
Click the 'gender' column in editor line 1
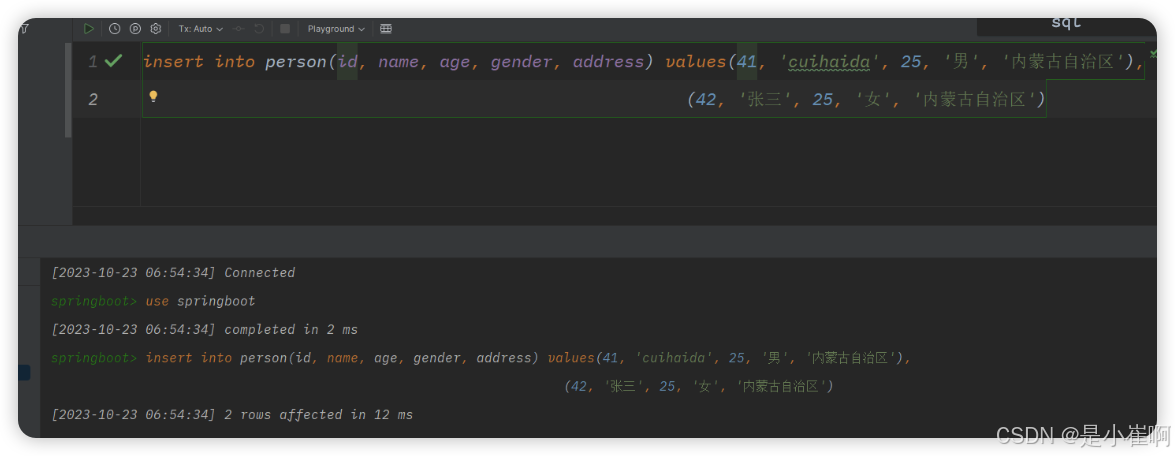tap(522, 61)
